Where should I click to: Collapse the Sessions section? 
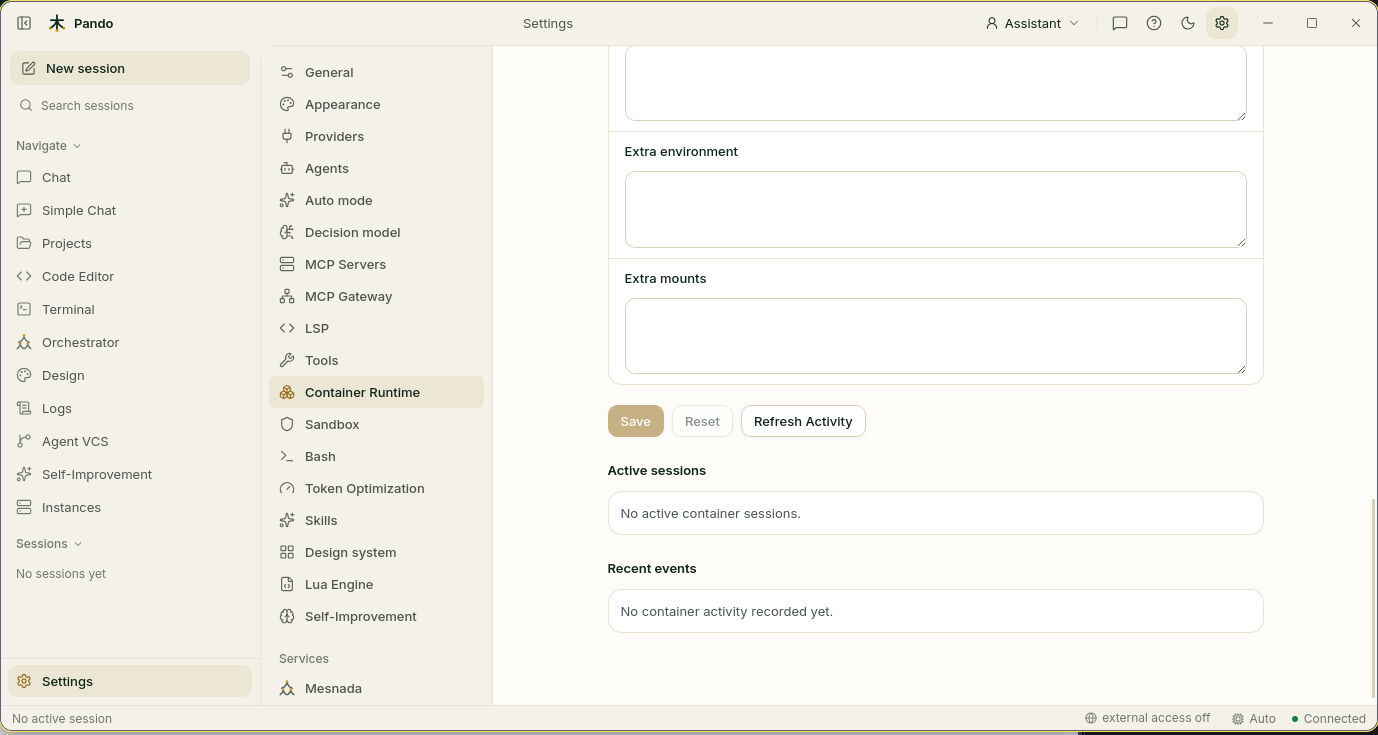(x=49, y=543)
